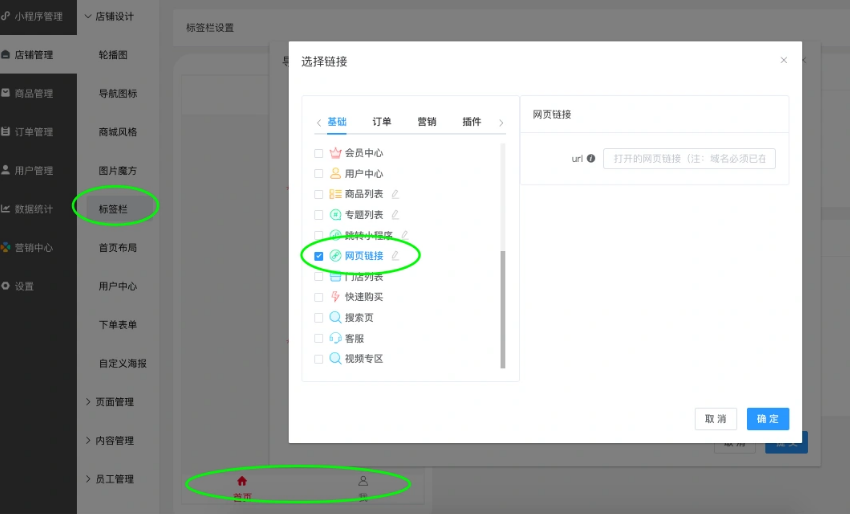Click the magnifier icon beside 视频专区
The height and width of the screenshot is (514, 850).
336,358
